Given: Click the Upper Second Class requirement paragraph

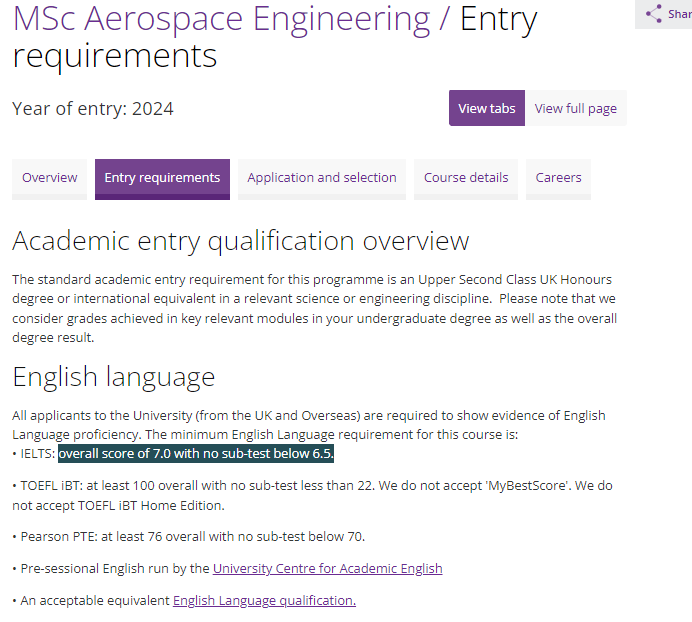Looking at the screenshot, I should click(314, 309).
